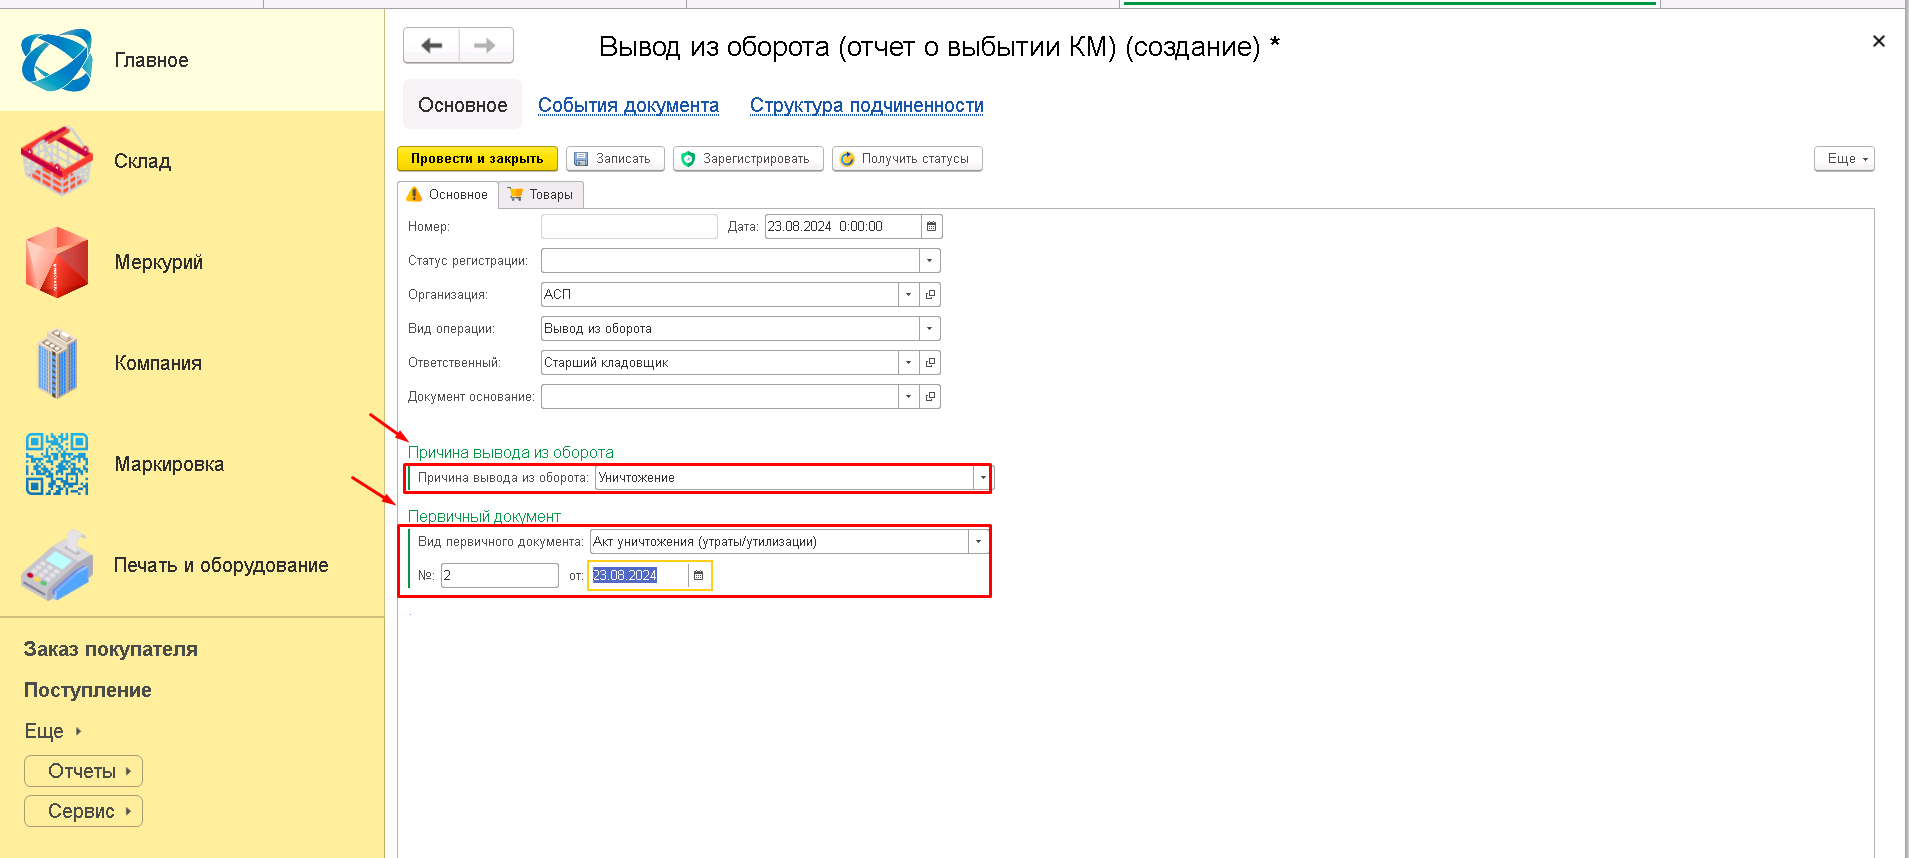1909x858 pixels.
Task: Select the inner Основное tab with warning icon
Action: 448,195
